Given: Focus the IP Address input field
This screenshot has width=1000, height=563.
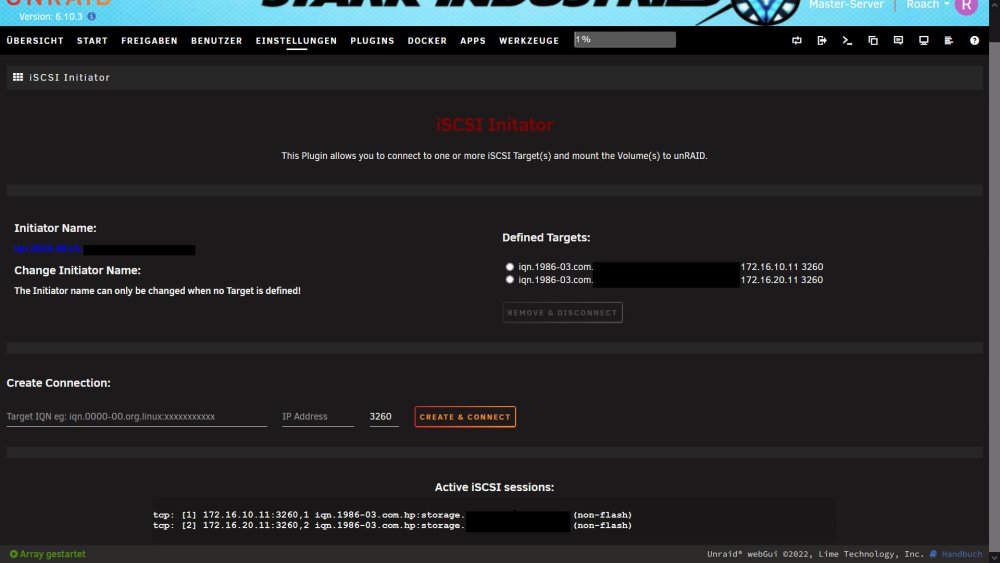Looking at the screenshot, I should point(318,416).
